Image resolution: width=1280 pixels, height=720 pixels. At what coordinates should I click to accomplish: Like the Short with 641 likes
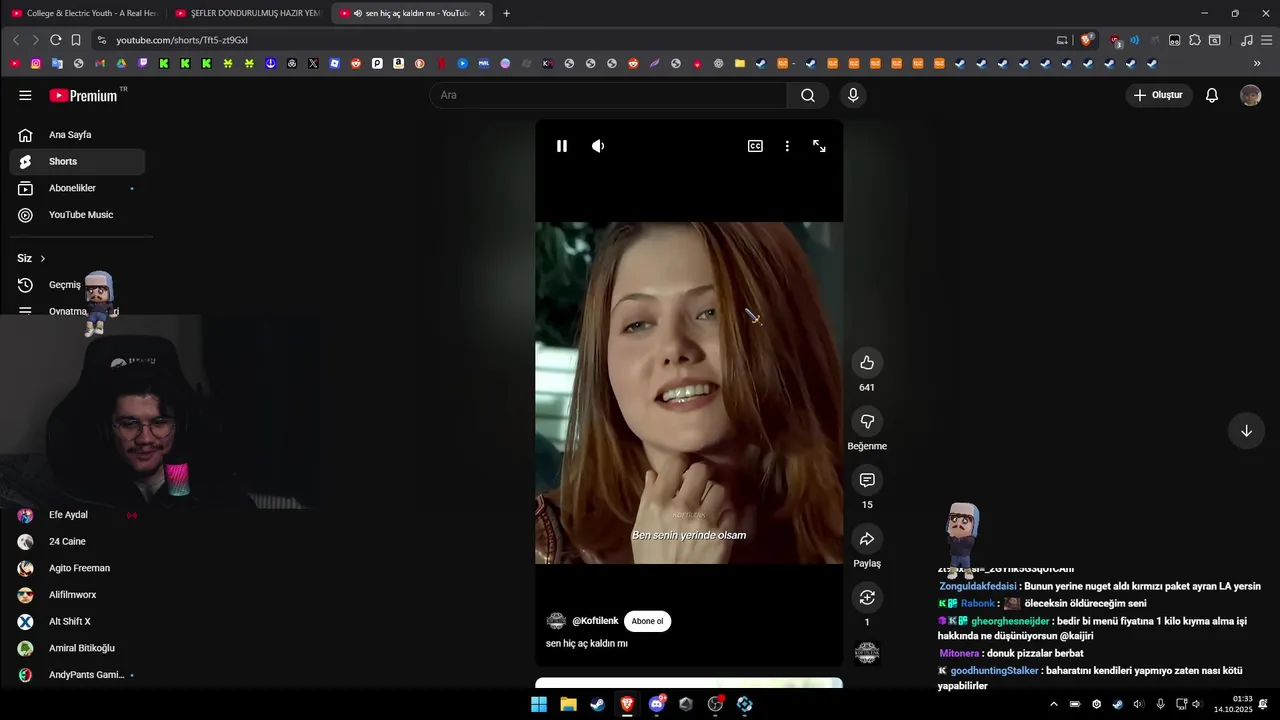click(x=867, y=363)
